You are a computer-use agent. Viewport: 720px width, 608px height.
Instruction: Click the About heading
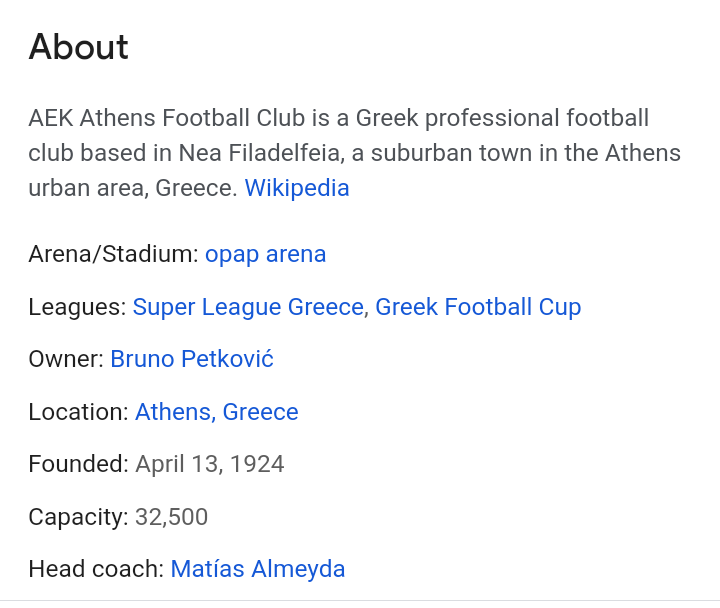79,47
